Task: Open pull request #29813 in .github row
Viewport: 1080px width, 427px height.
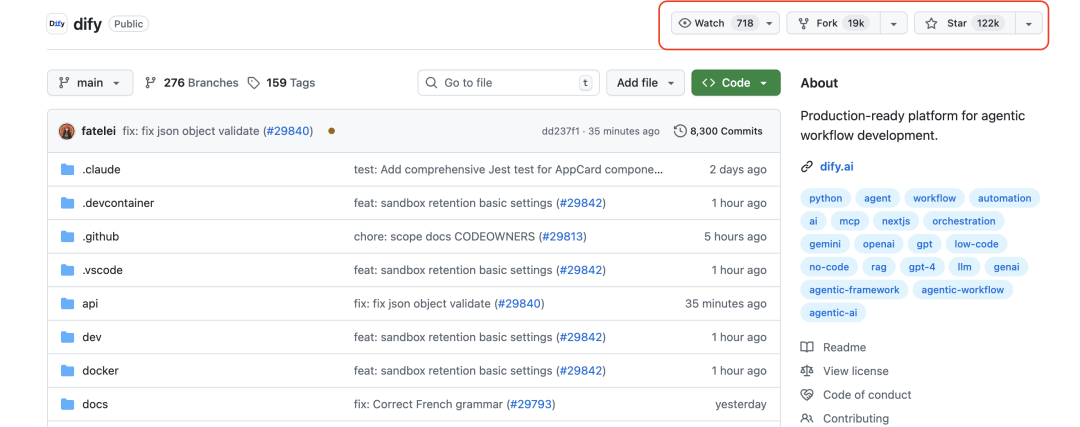Action: click(562, 236)
